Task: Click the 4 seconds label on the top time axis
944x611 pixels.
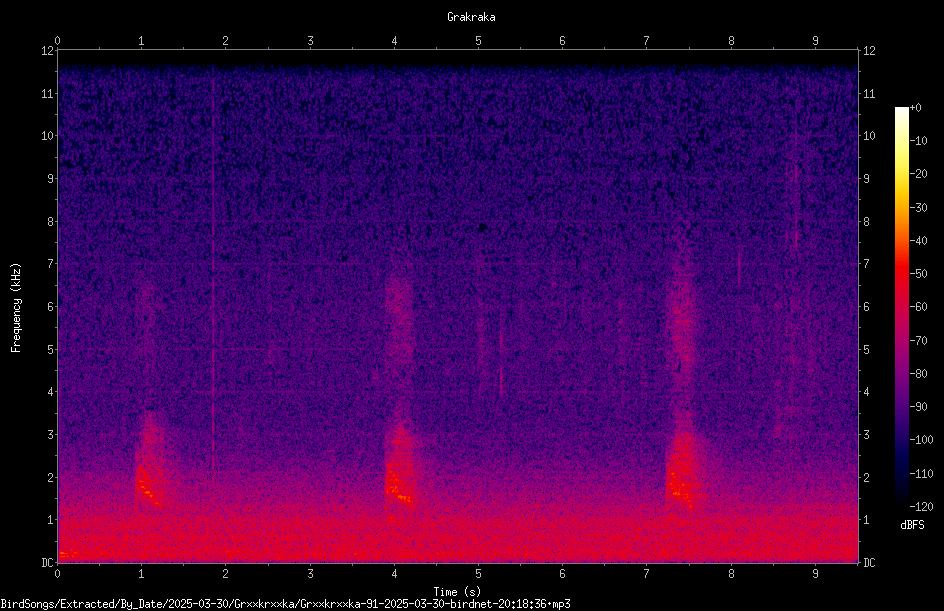Action: click(394, 41)
